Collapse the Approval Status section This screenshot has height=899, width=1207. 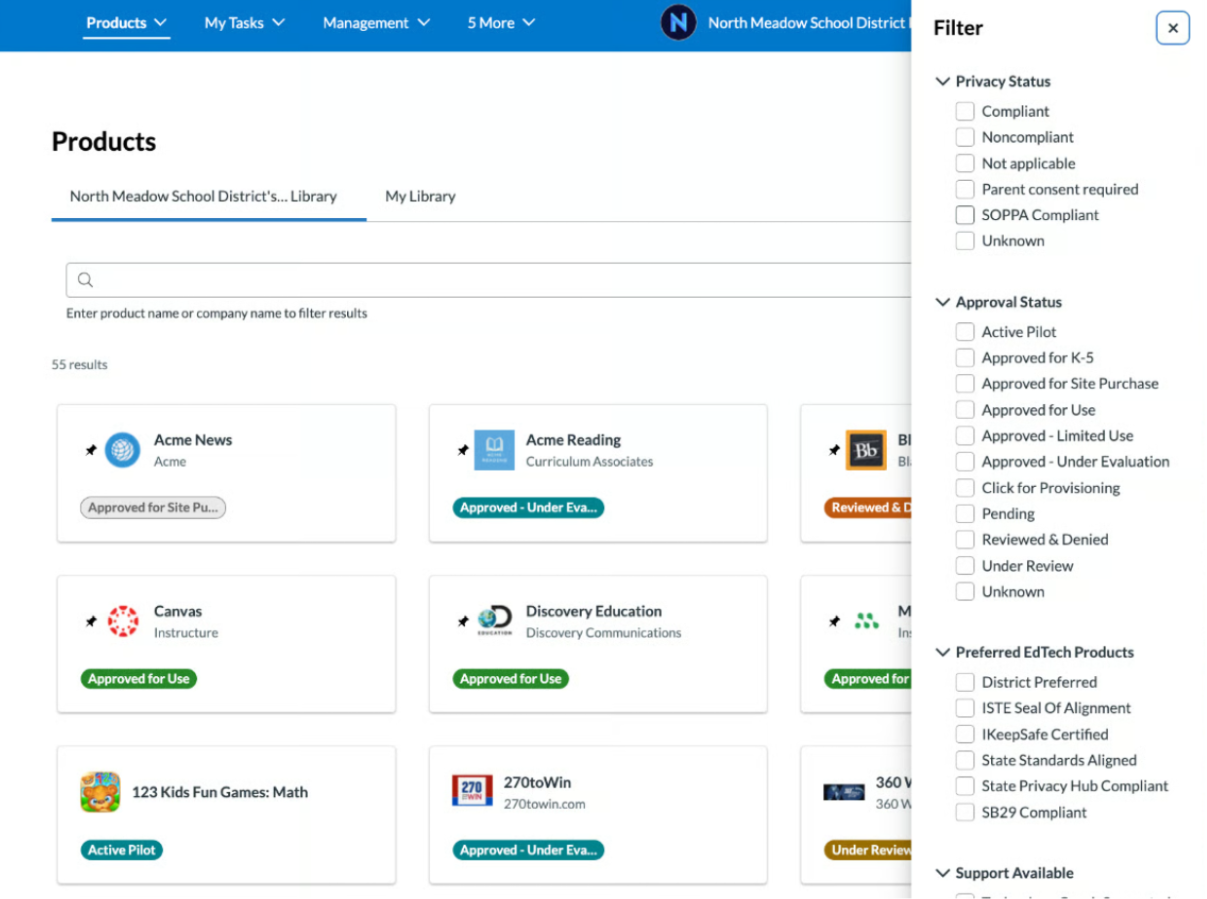[942, 302]
